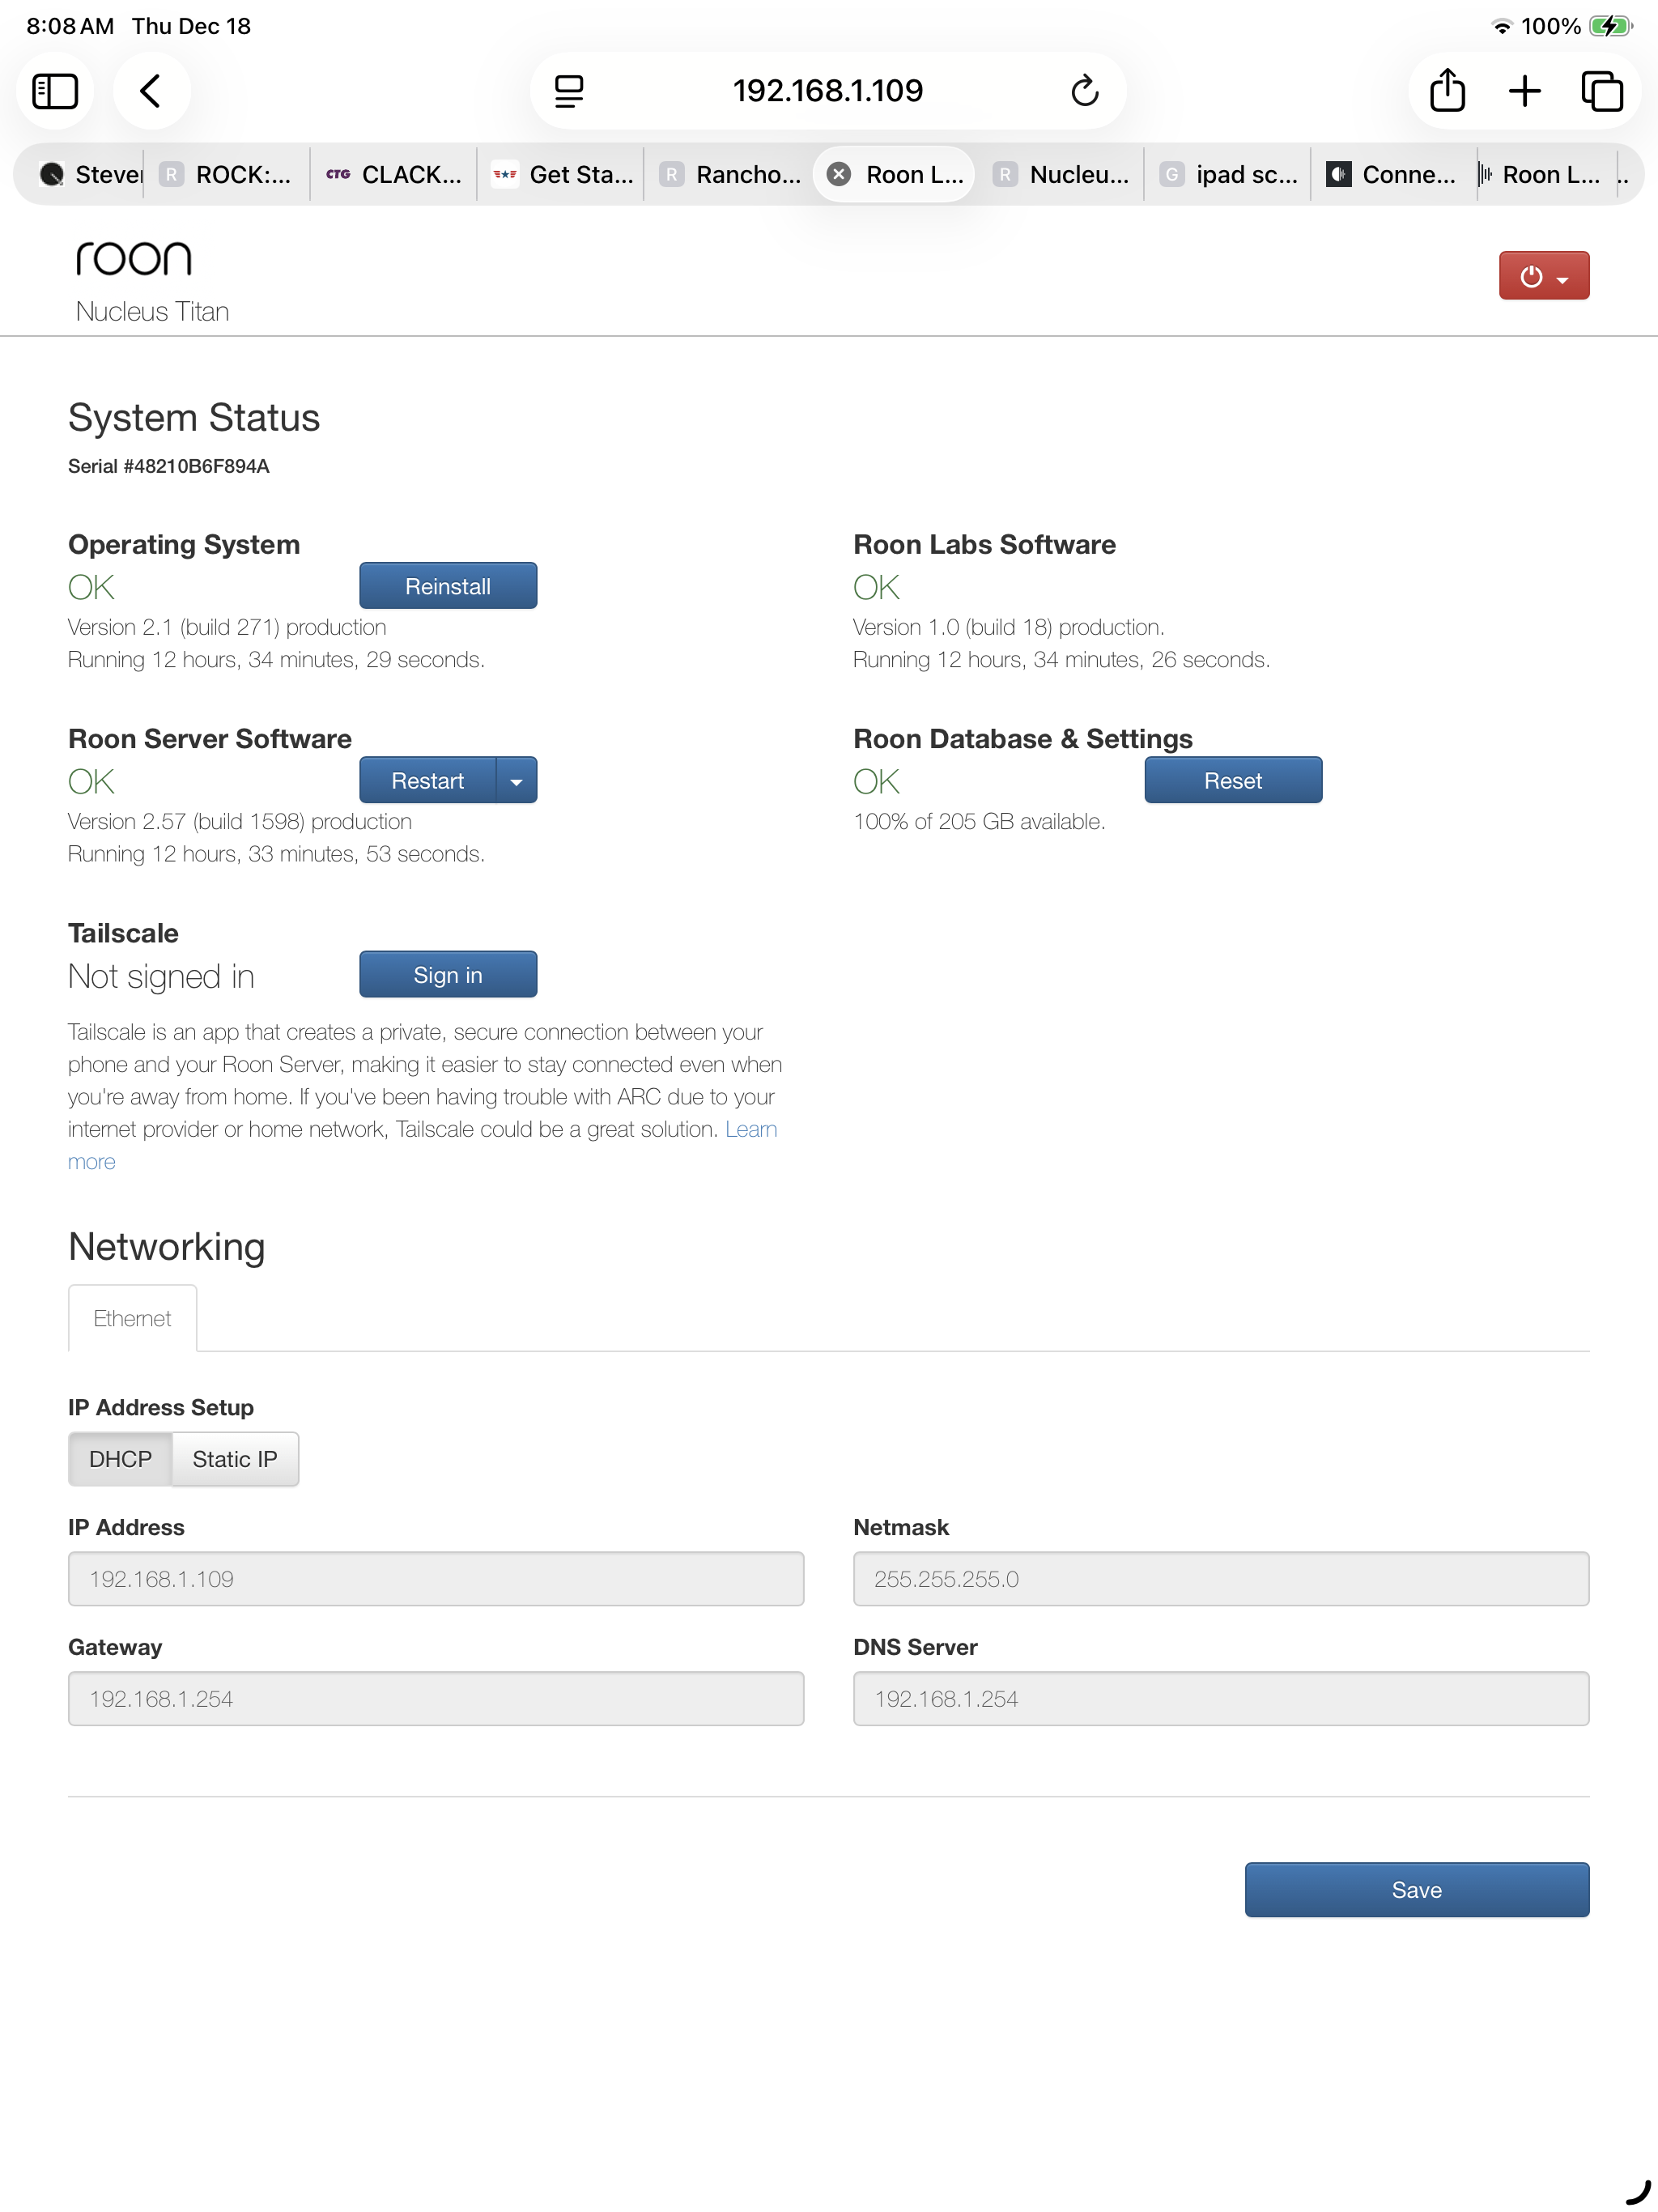Expand the Restart button's dropdown arrow

(x=516, y=781)
